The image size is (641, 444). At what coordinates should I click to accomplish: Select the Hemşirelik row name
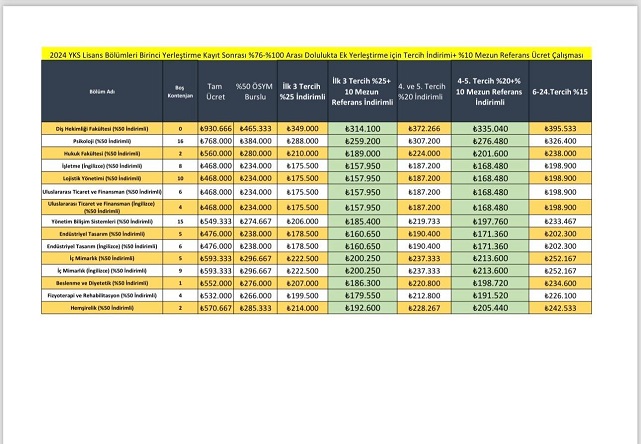(102, 308)
